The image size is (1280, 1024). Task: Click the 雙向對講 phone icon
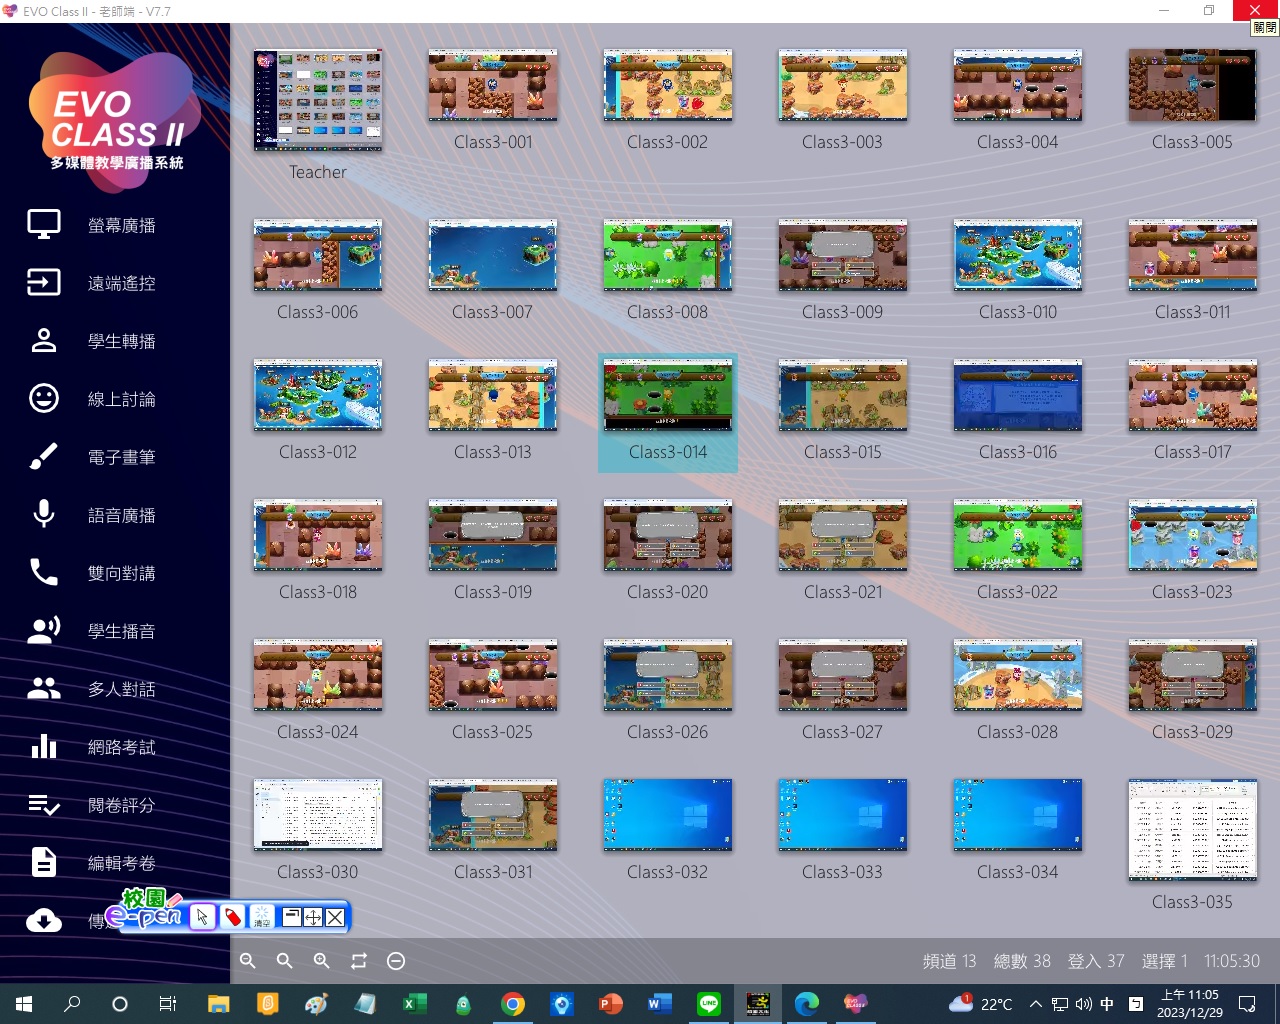click(44, 573)
